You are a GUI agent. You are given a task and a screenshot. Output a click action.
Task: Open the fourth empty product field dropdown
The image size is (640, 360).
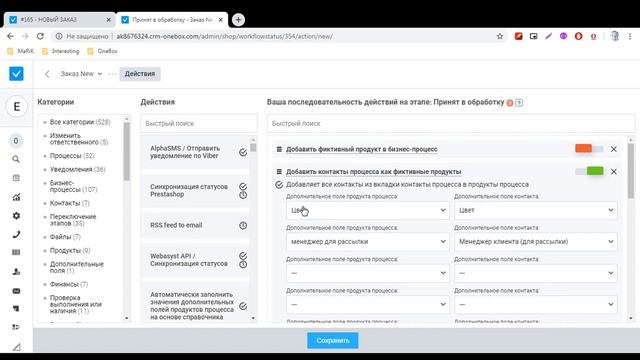(367, 304)
